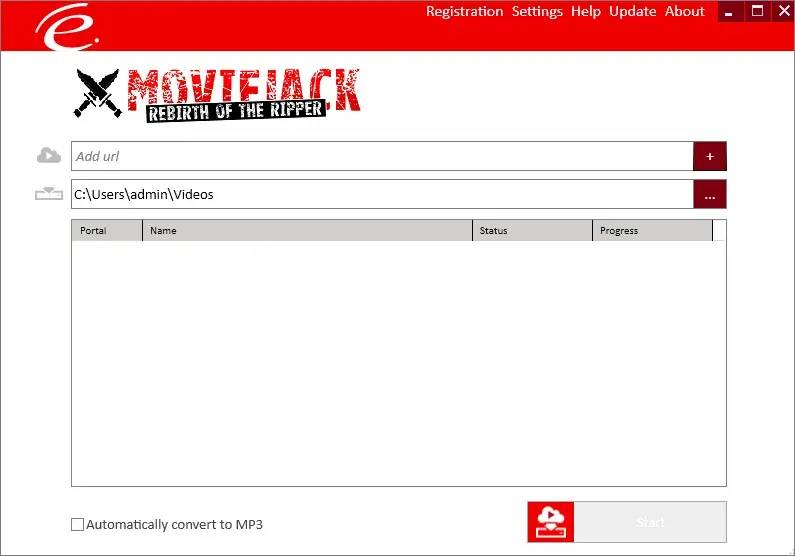Sort the list by Status column header
The width and height of the screenshot is (795, 556).
(533, 231)
